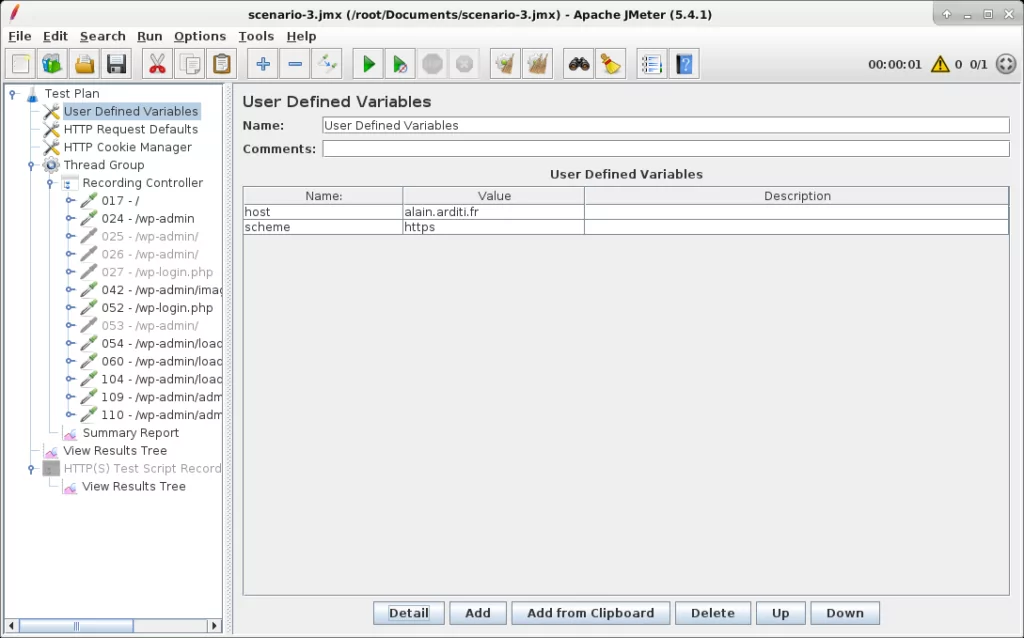Open the Options menu
The image size is (1024, 638).
click(x=199, y=36)
